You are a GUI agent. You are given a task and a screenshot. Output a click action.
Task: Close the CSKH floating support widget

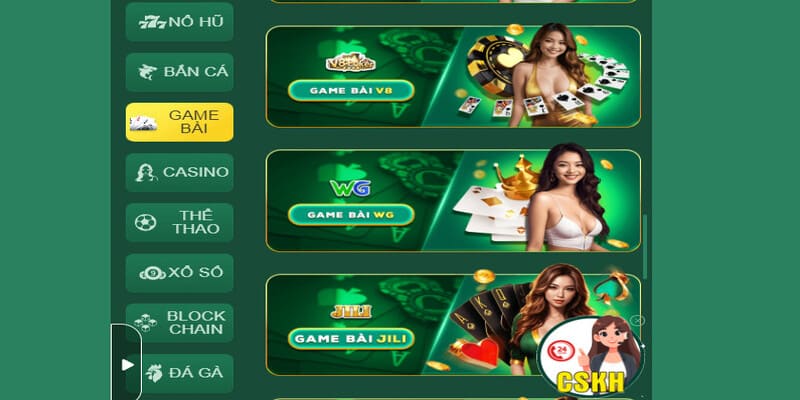[x=637, y=320]
